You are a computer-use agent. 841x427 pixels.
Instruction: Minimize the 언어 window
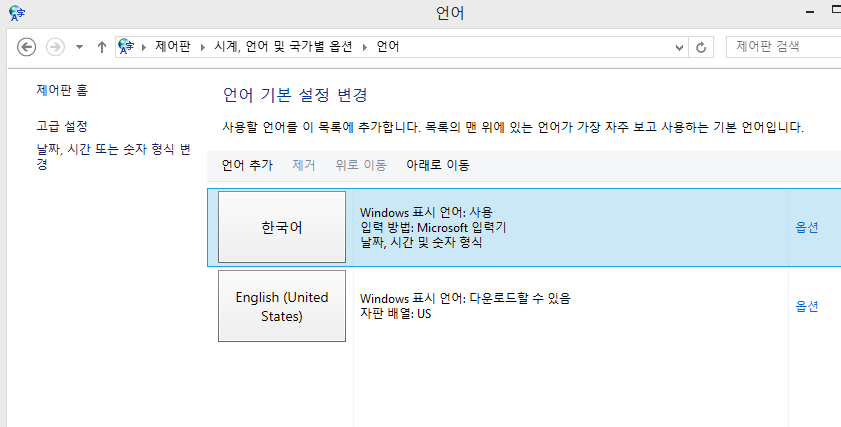(811, 12)
